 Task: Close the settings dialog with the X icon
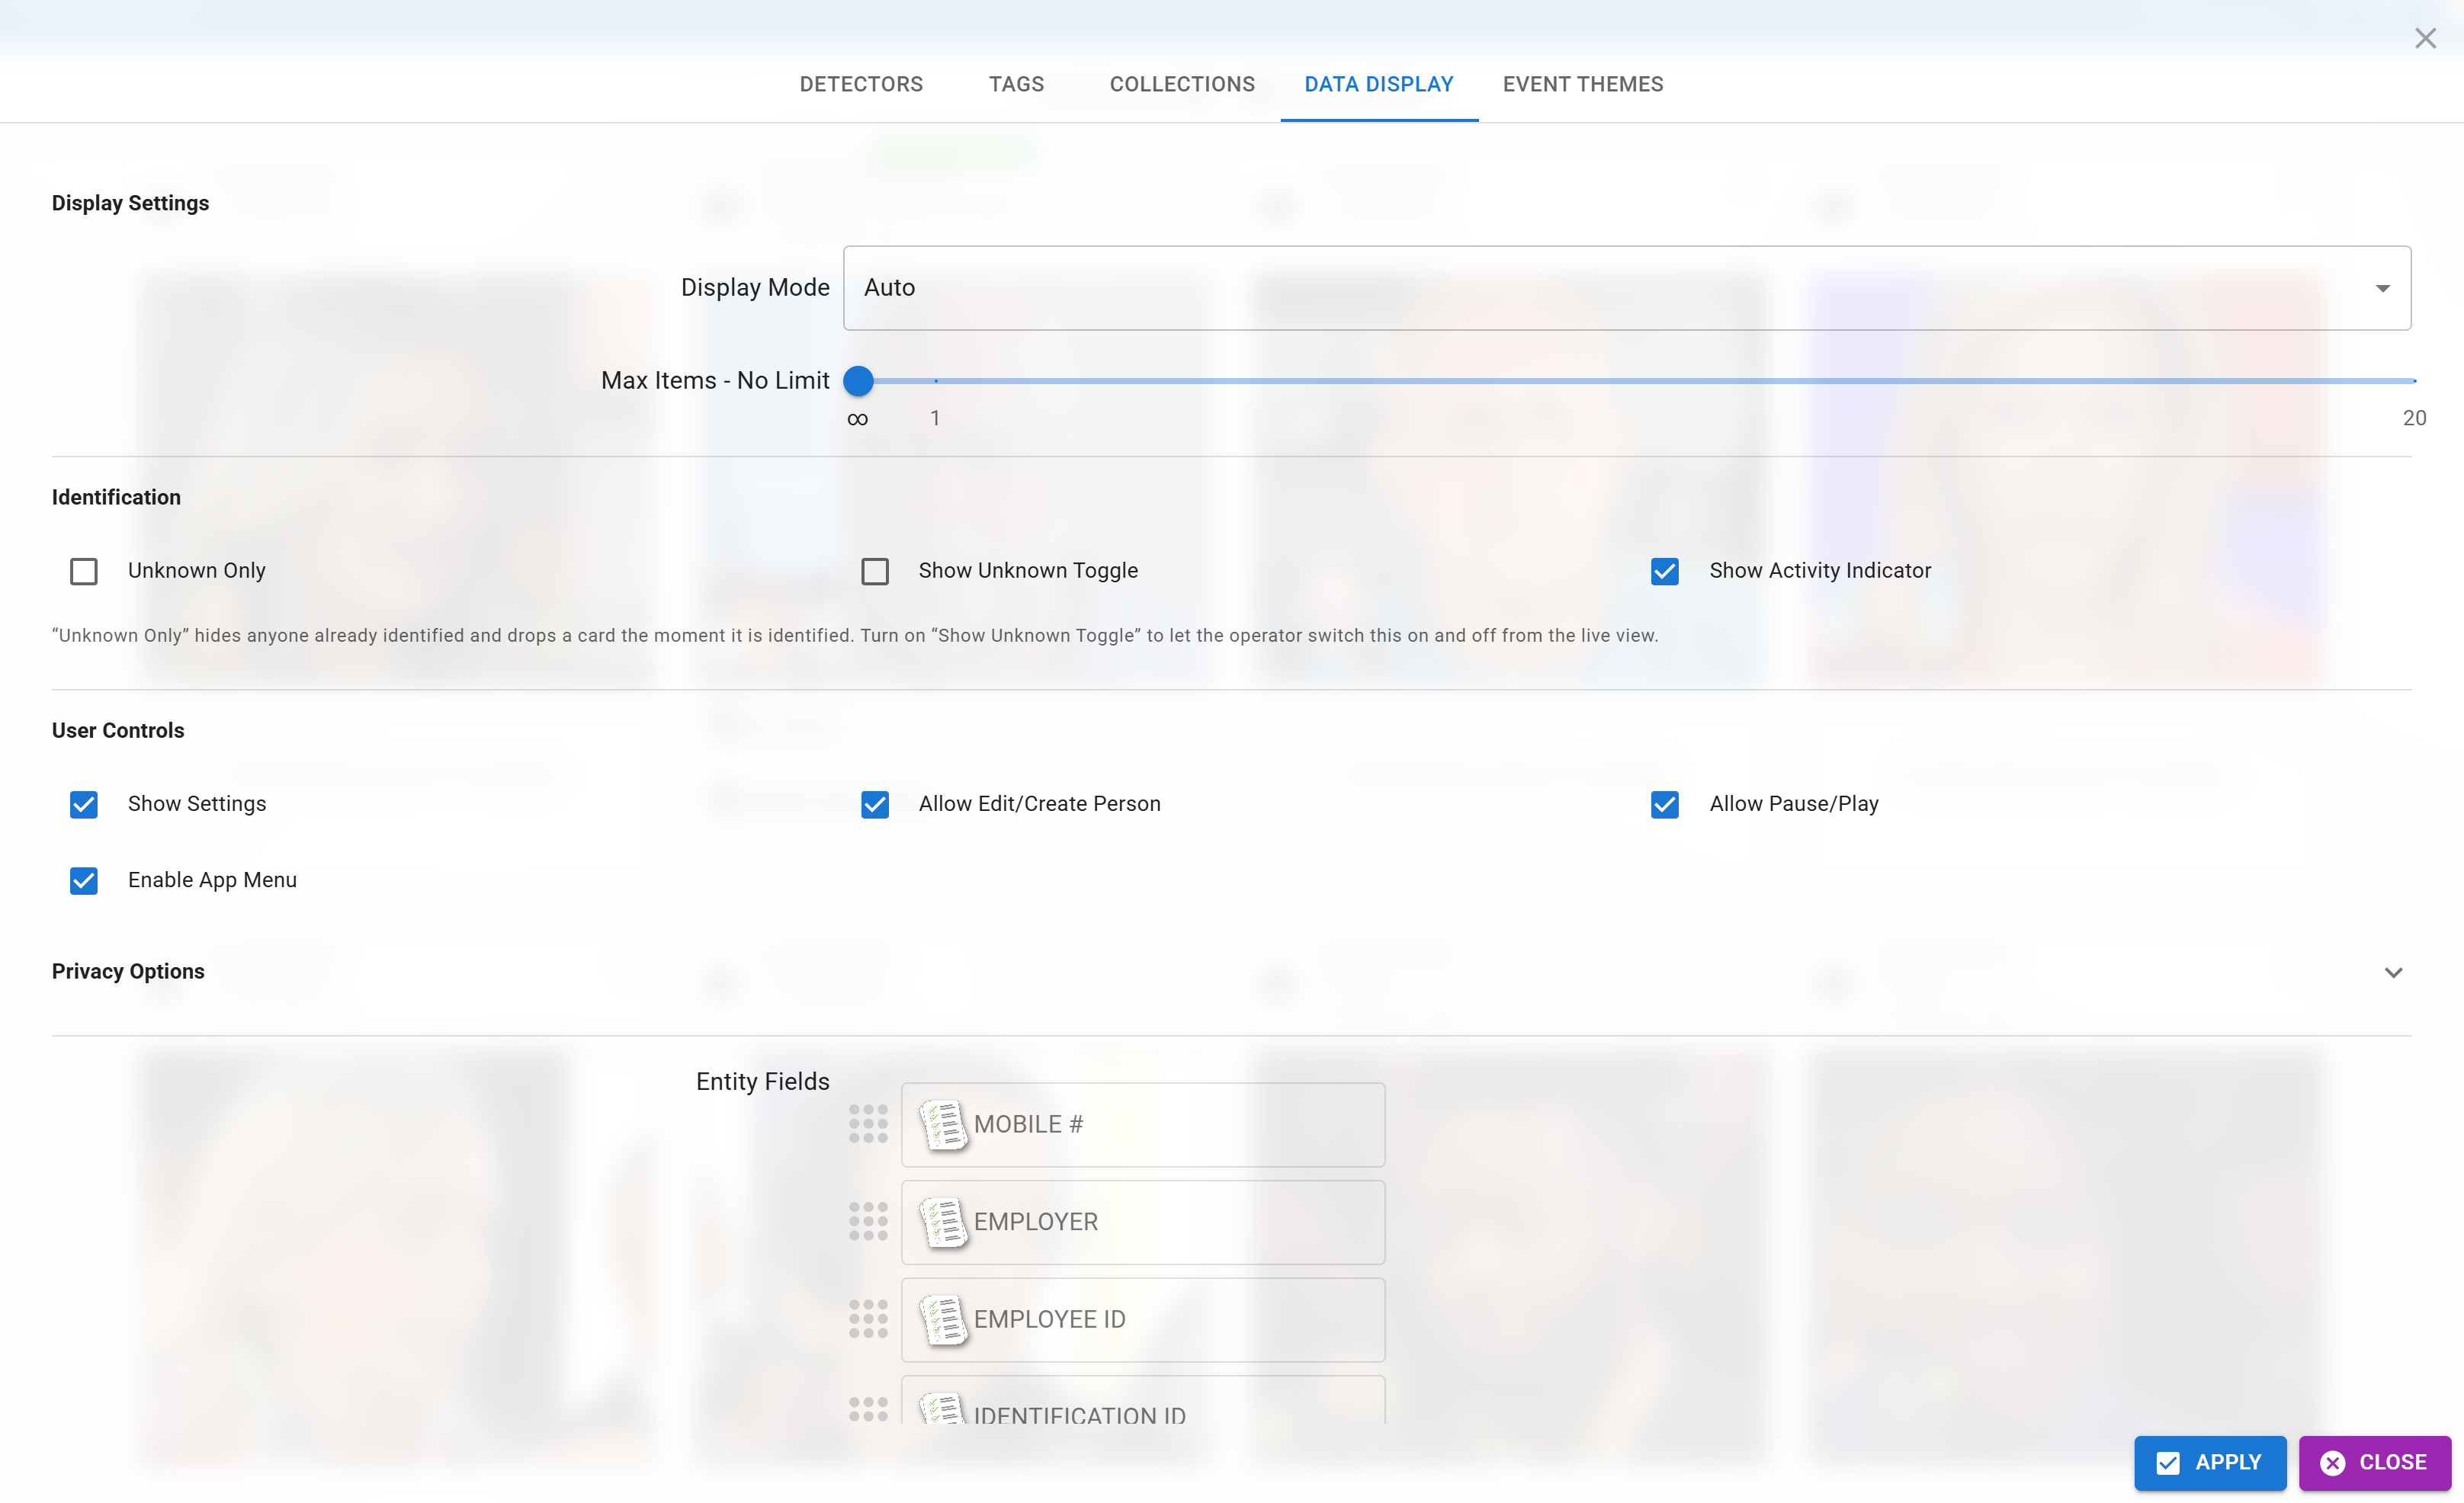click(2425, 38)
